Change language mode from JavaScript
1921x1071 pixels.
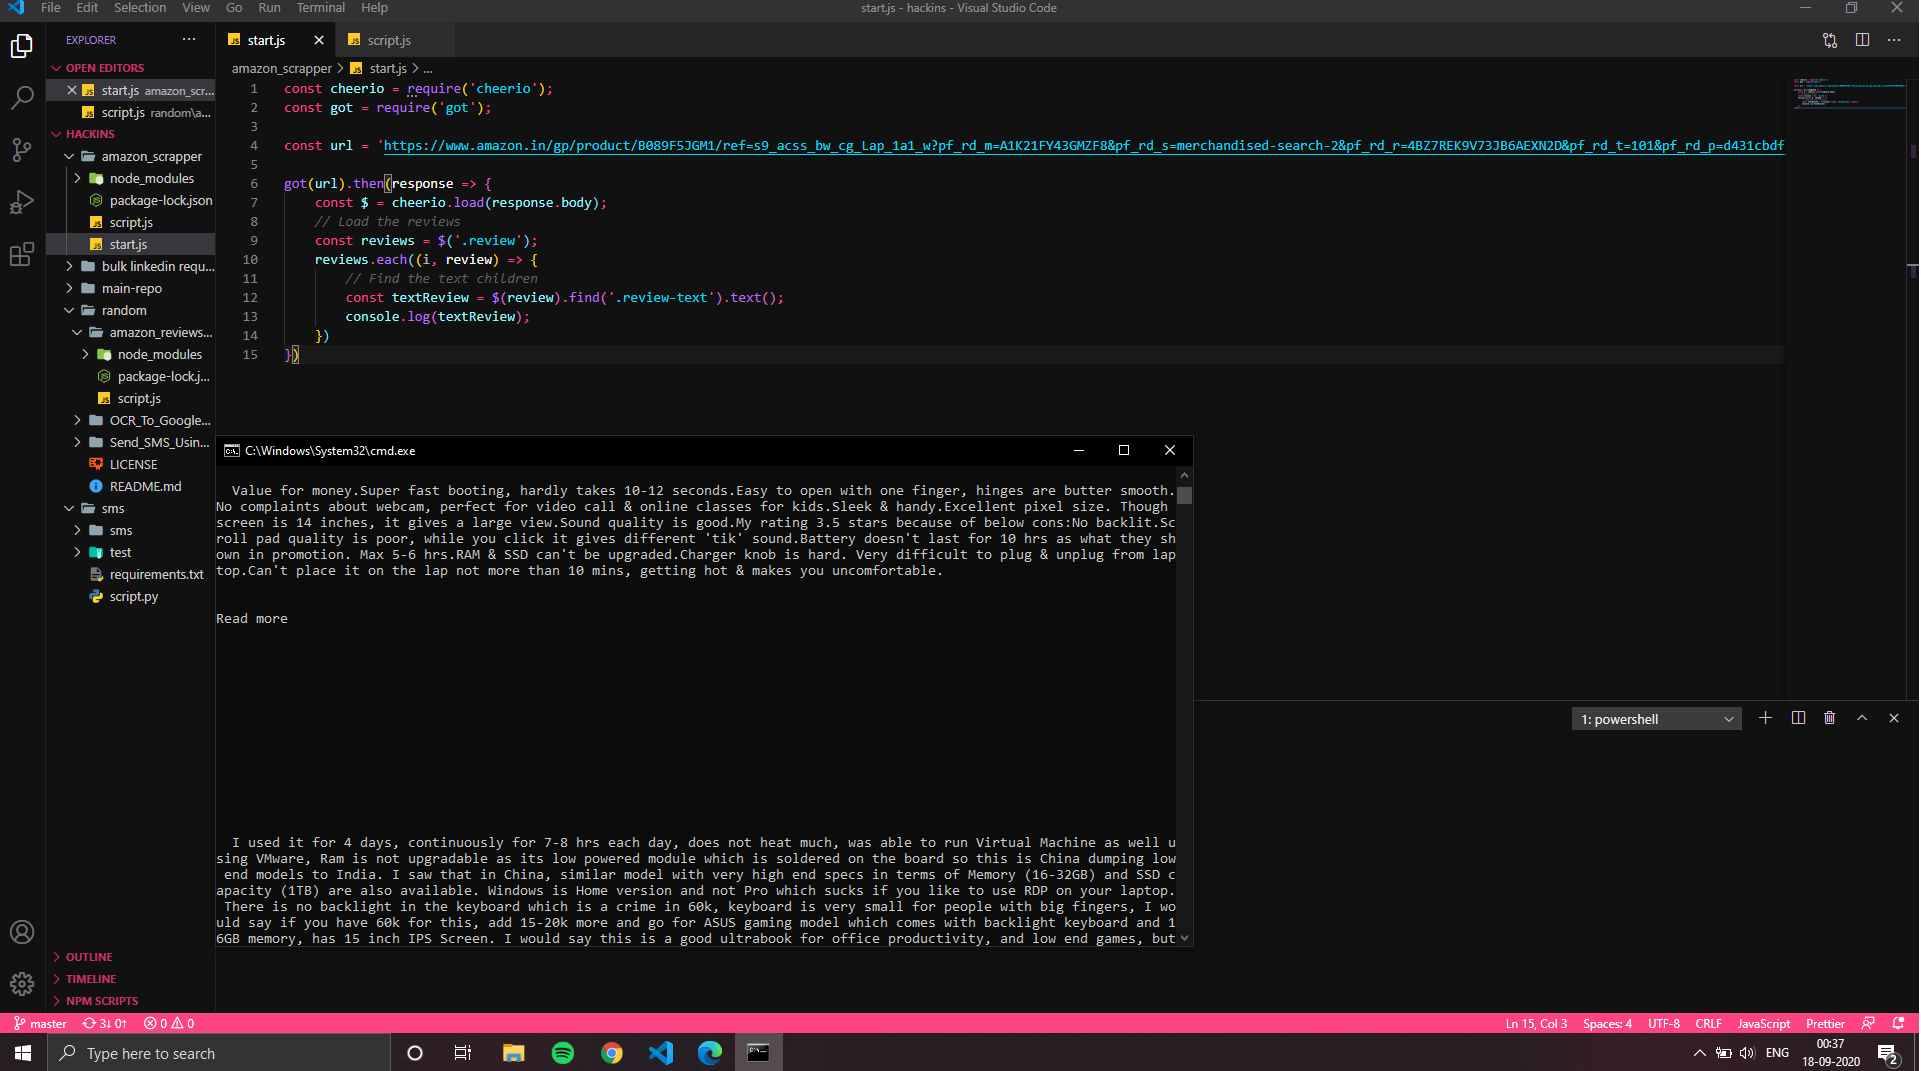1763,1023
